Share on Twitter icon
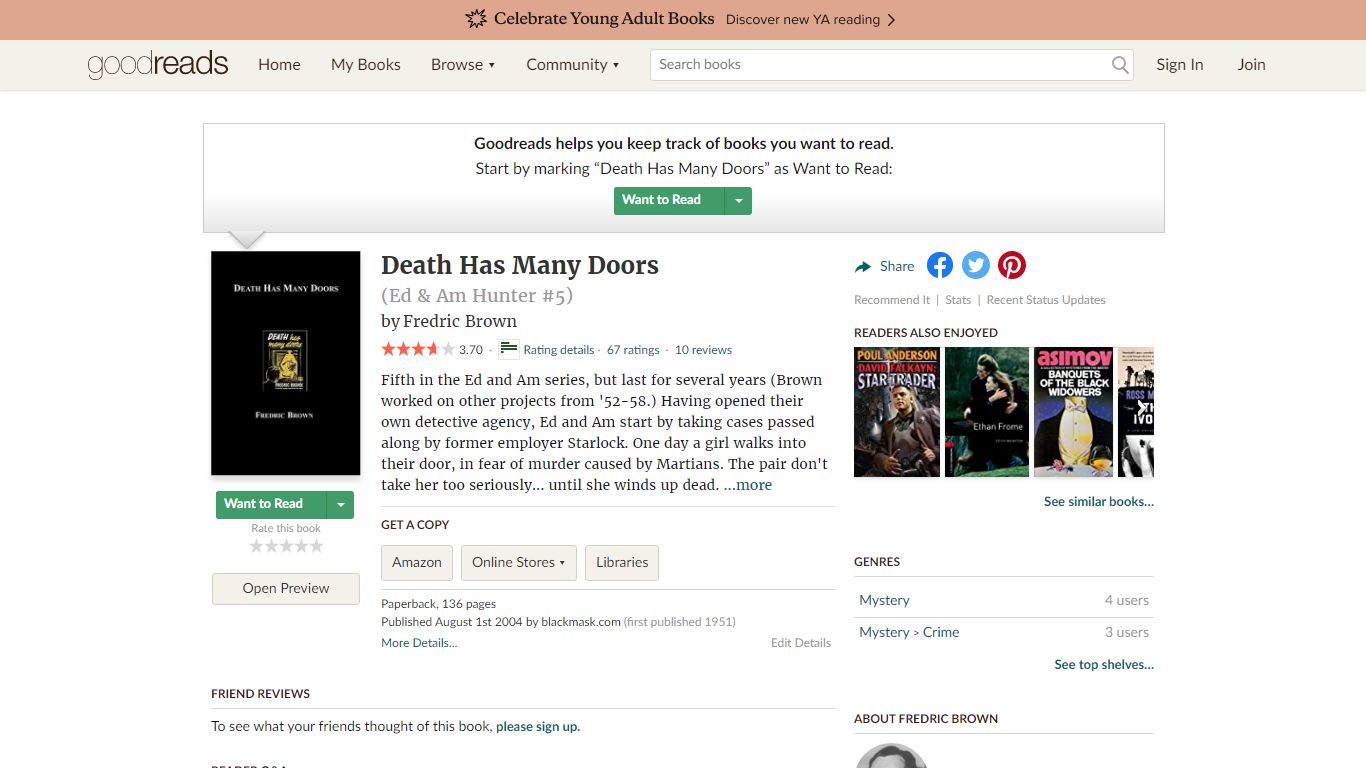 pyautogui.click(x=976, y=265)
